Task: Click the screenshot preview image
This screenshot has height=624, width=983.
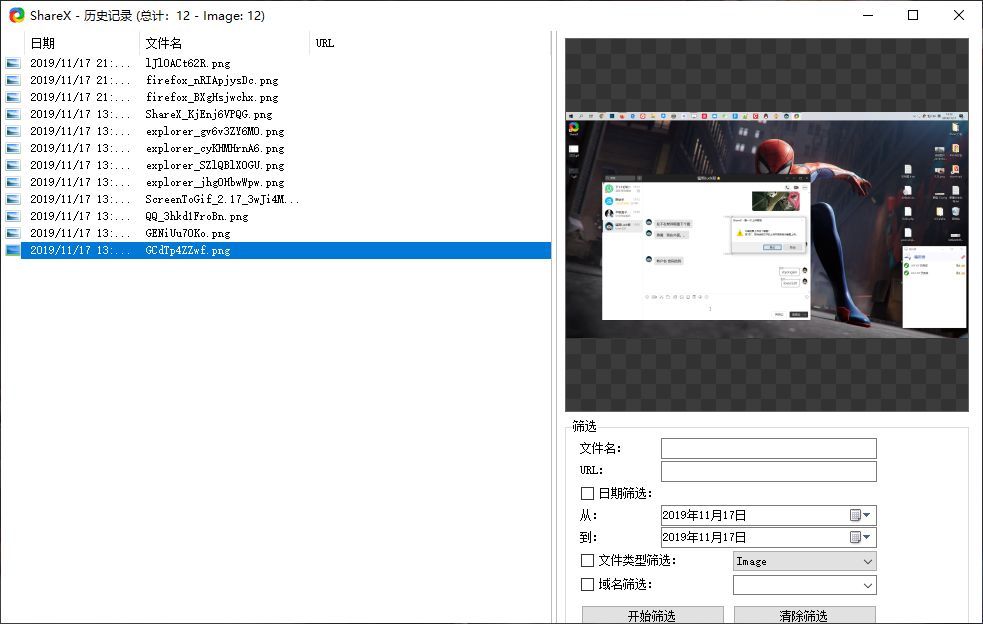Action: 767,225
